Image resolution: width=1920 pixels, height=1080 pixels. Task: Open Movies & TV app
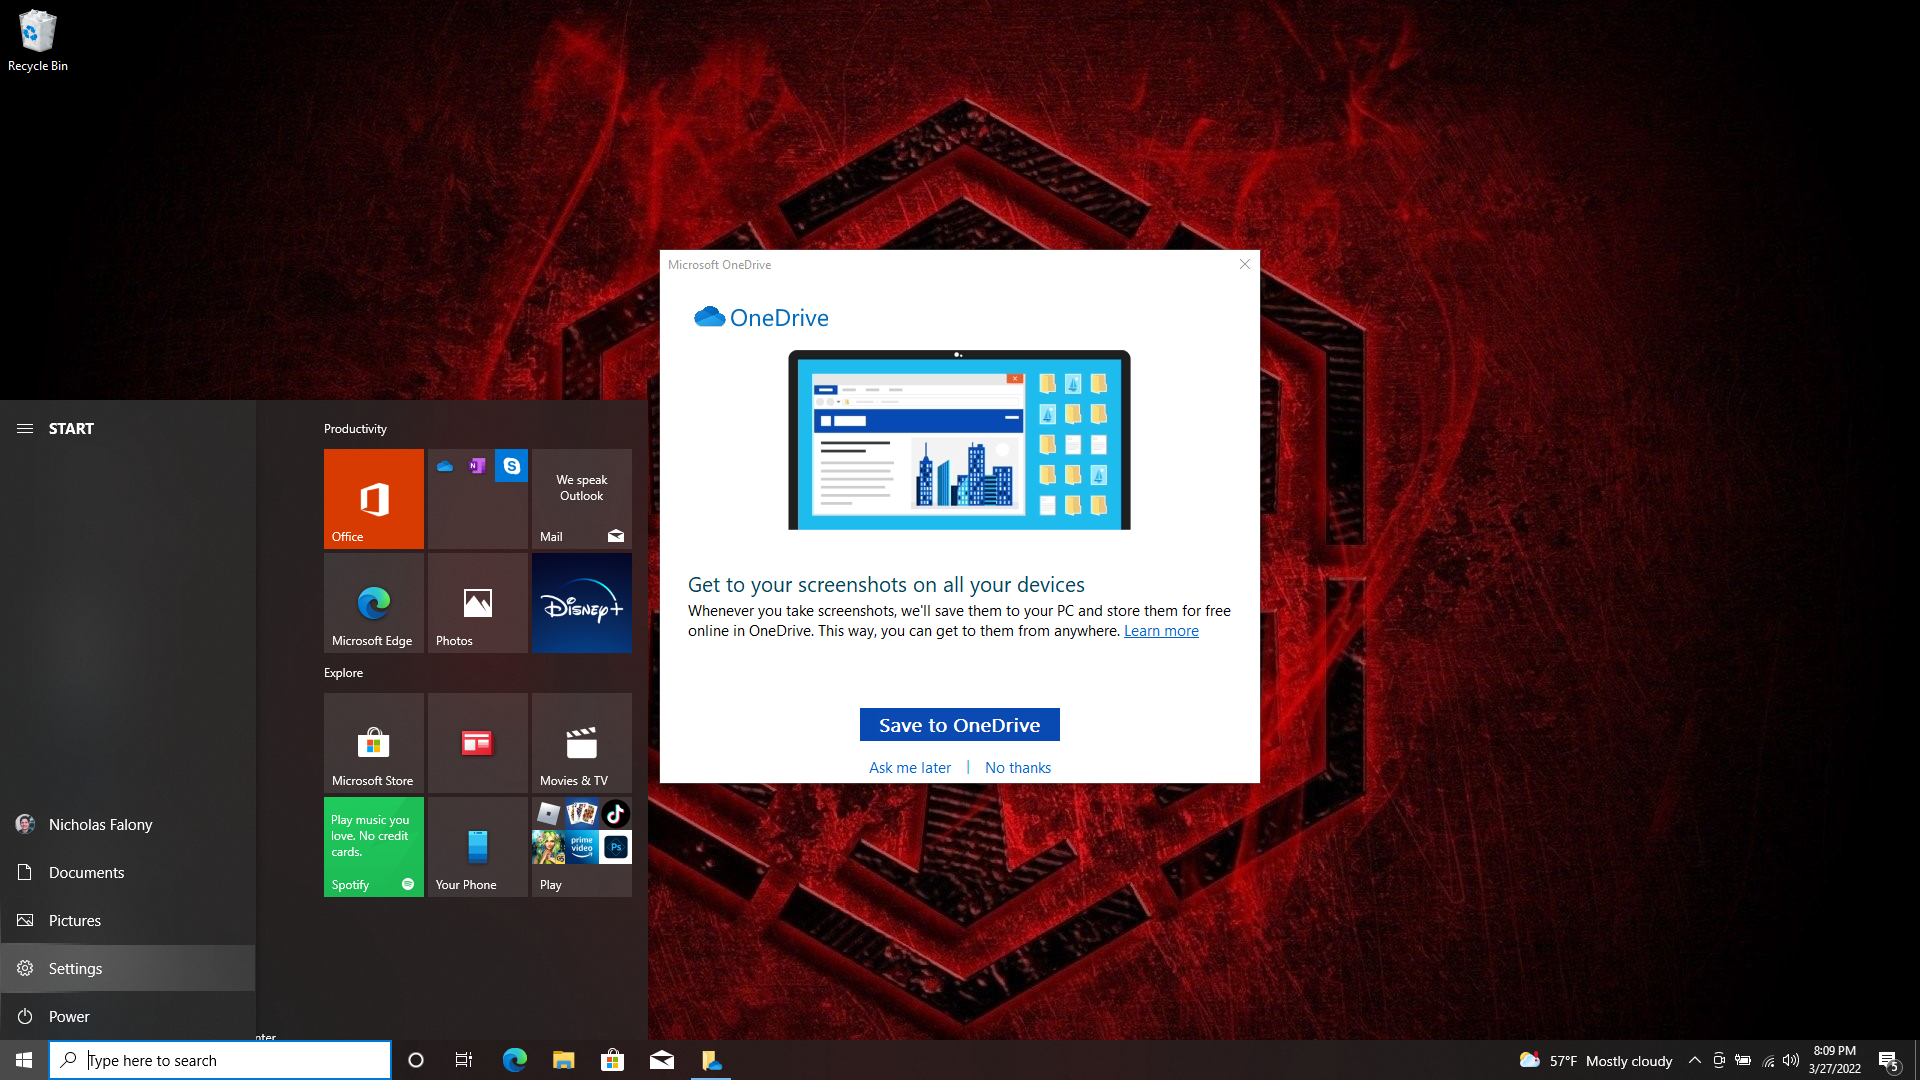click(582, 741)
